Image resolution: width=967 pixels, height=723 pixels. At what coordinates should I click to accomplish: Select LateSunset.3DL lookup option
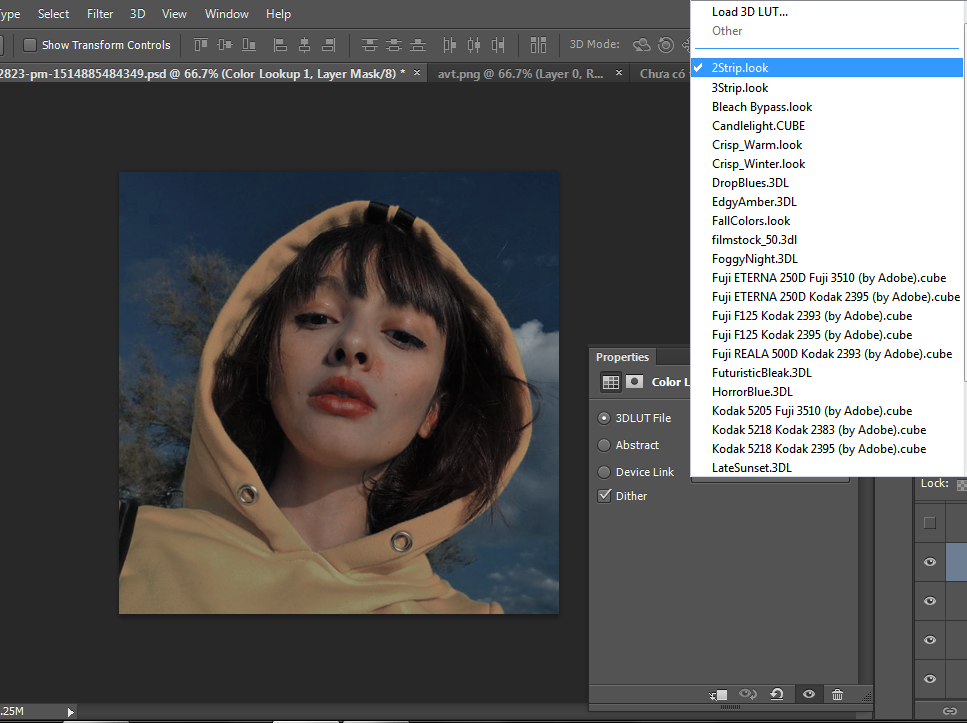[x=752, y=467]
